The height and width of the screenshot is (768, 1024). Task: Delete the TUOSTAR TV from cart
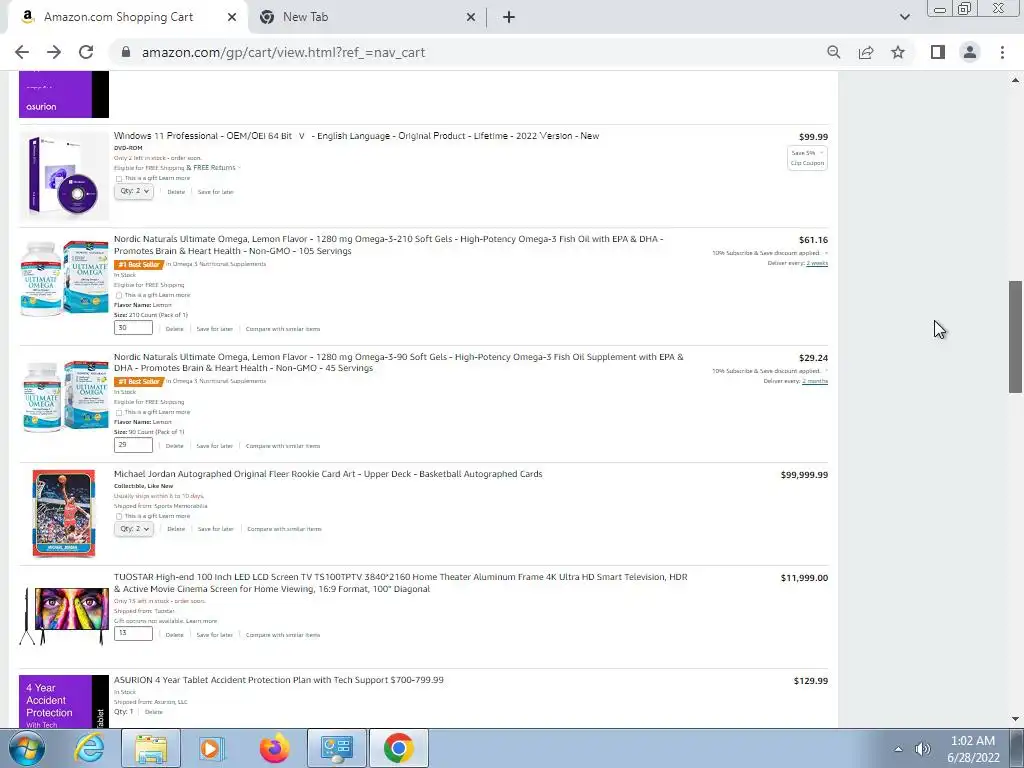point(174,635)
